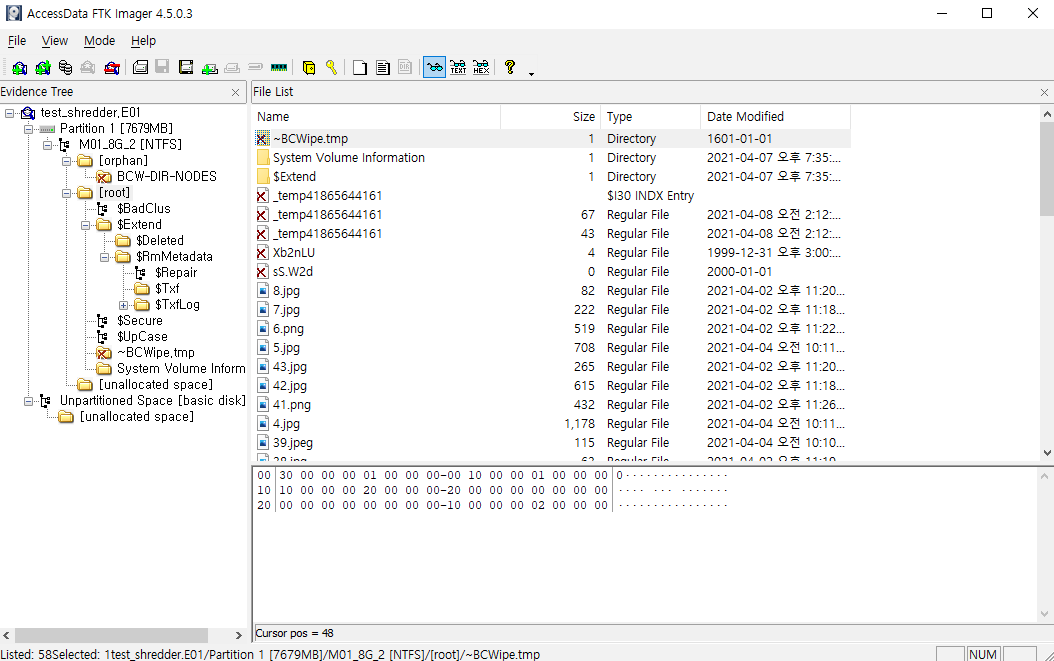Screen dimensions: 1054x661
Task: Click Capture Memory toolbar icon
Action: click(x=278, y=67)
